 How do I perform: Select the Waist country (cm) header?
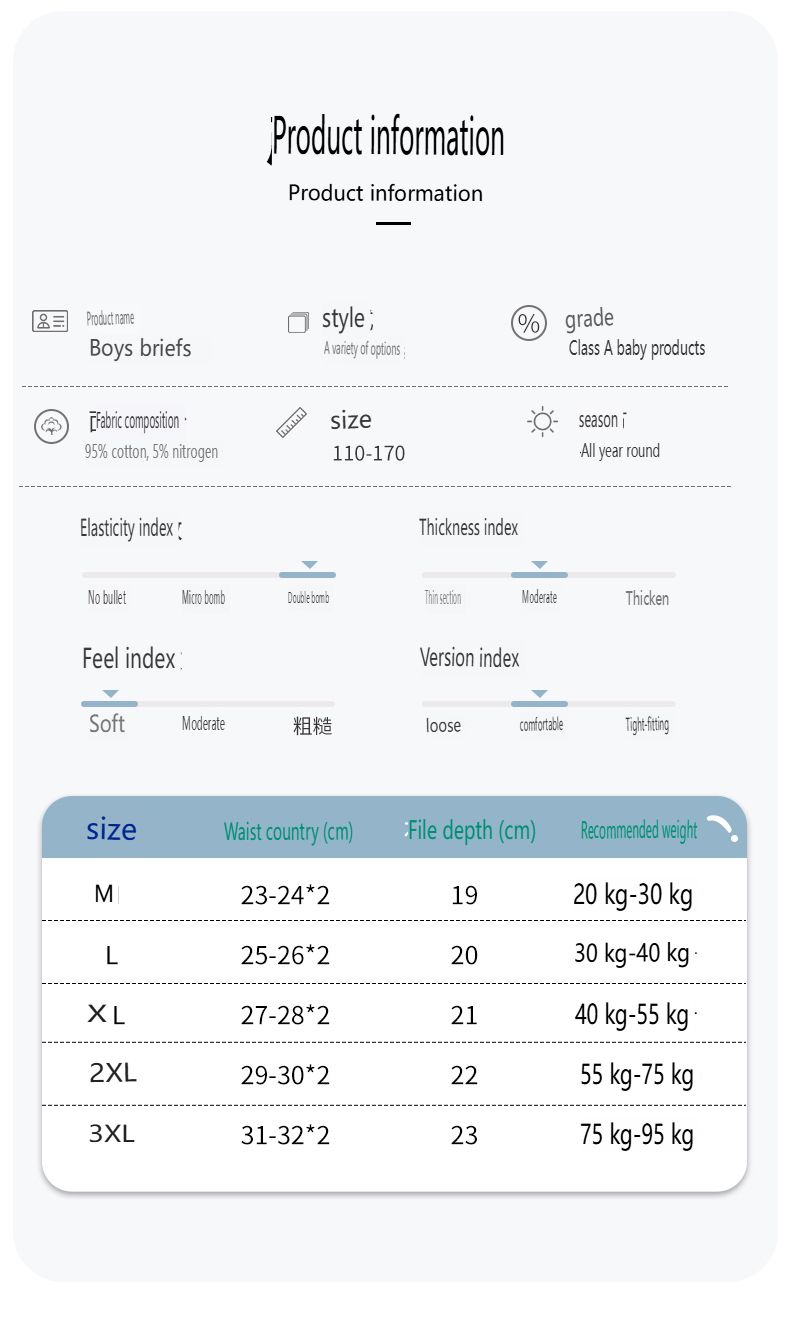[288, 831]
